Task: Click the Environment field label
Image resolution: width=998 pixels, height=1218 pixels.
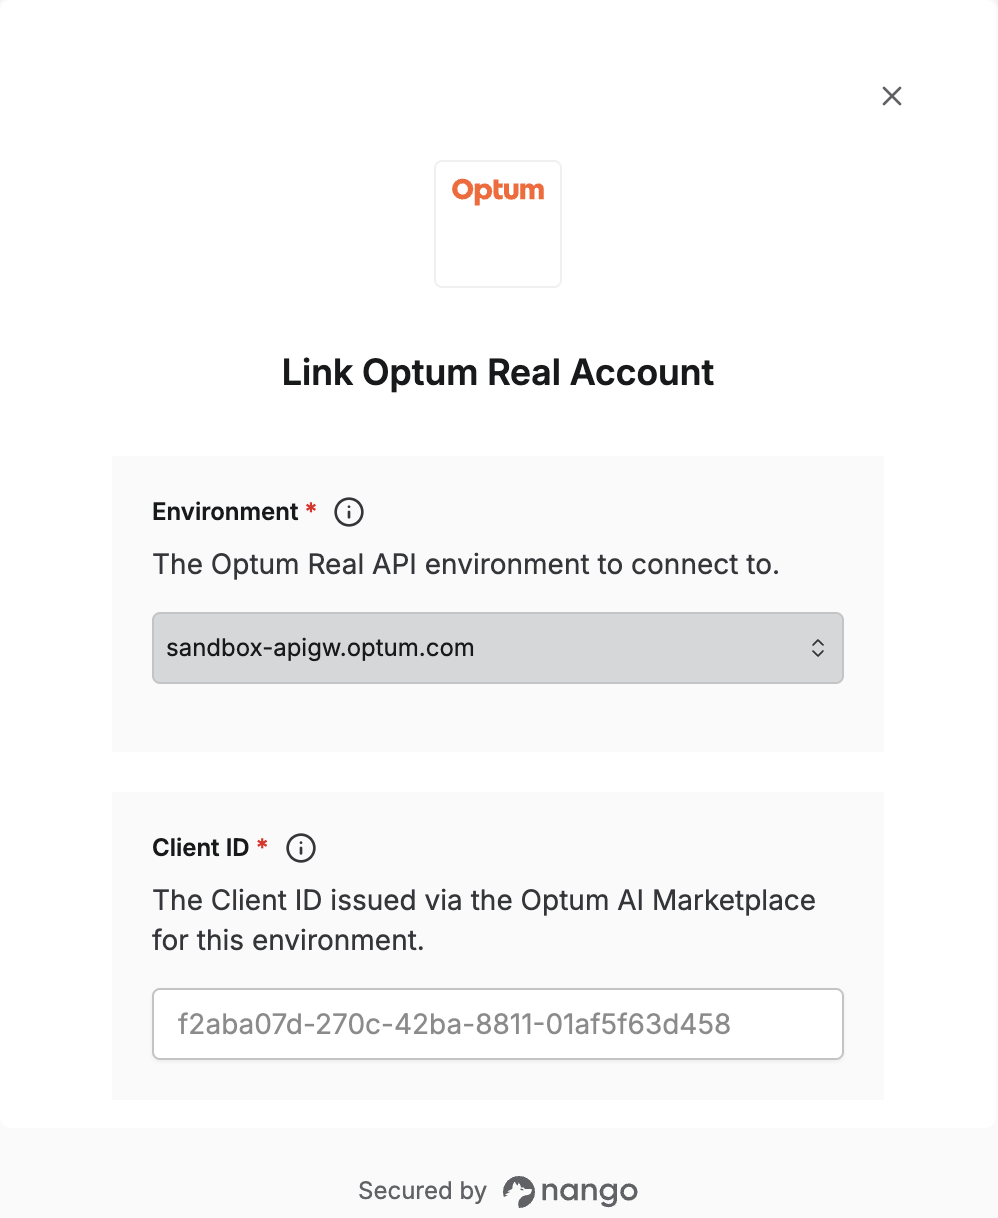Action: coord(226,512)
